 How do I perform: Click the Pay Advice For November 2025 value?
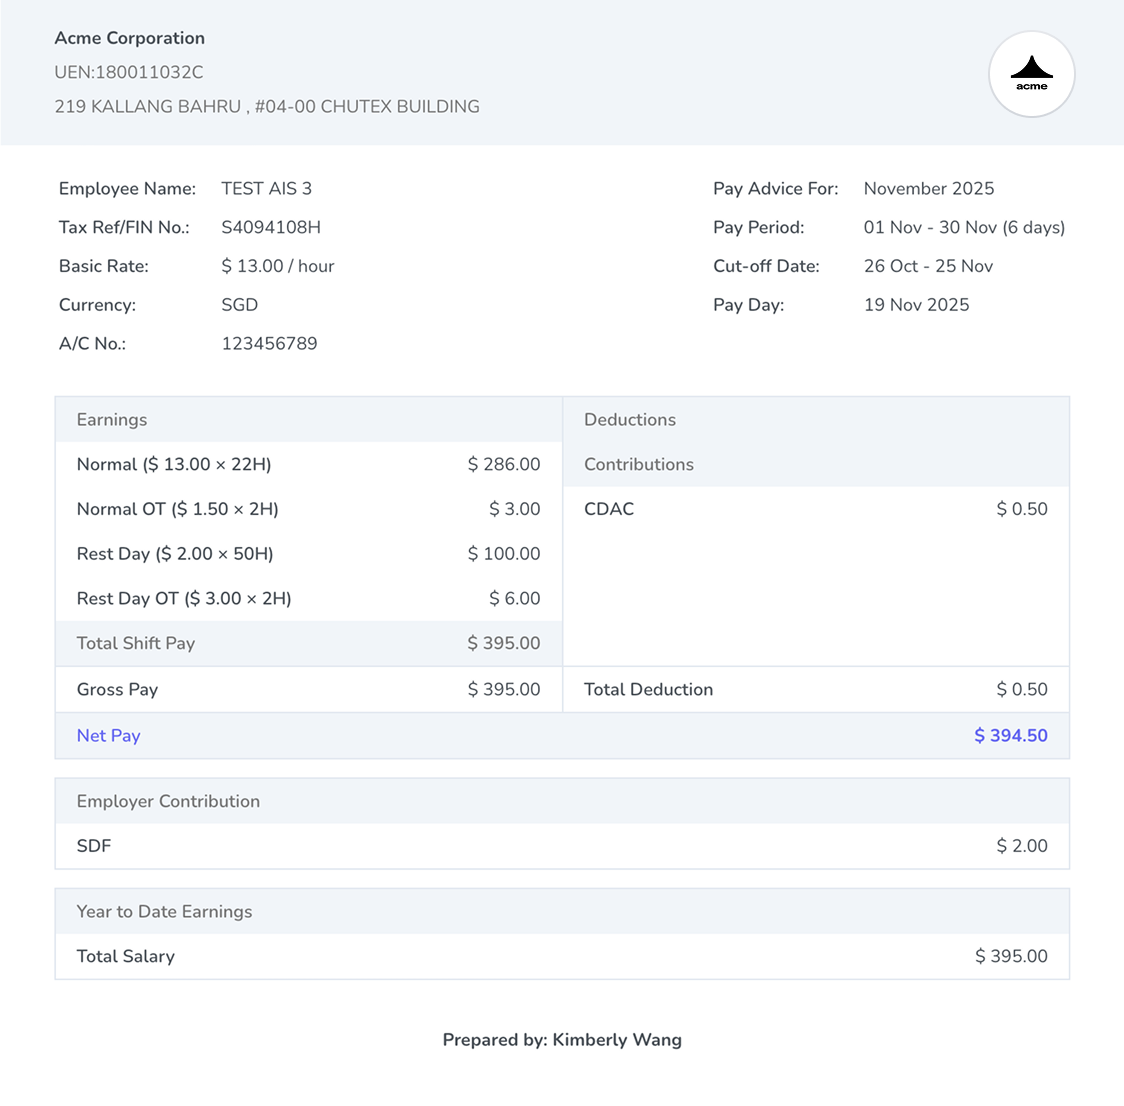coord(928,188)
